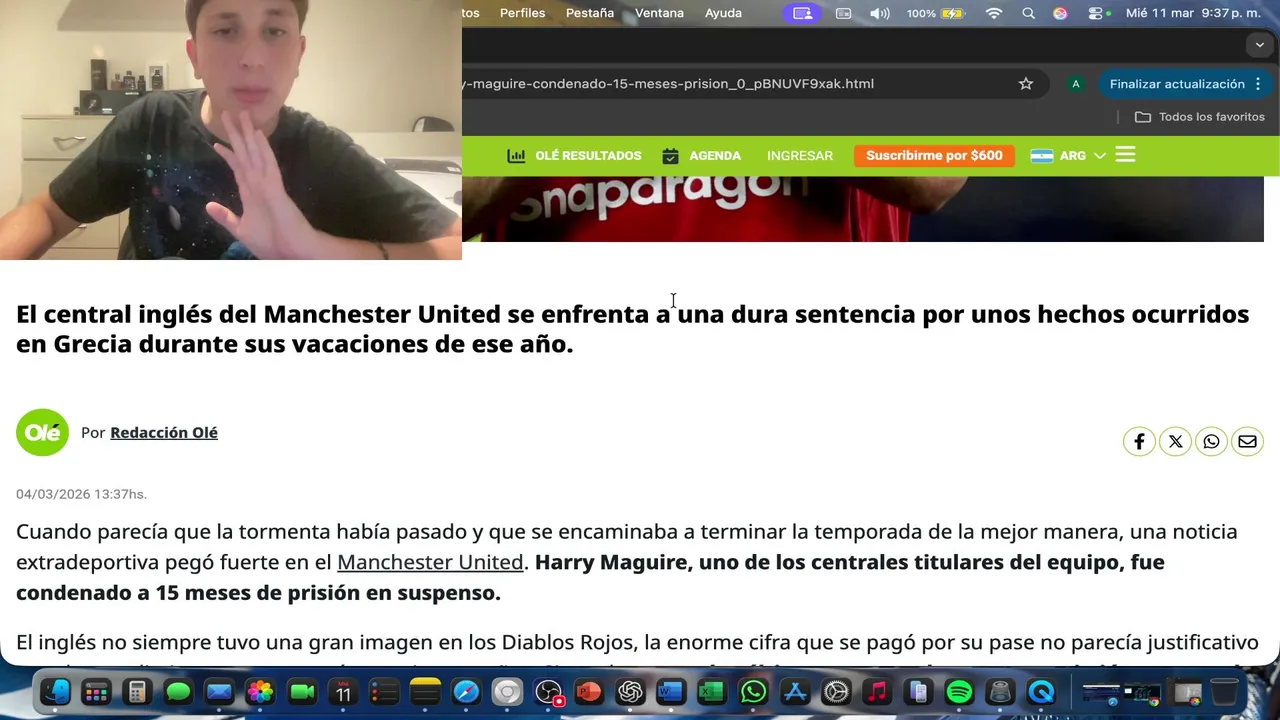The image size is (1280, 720).
Task: Open Safari from the Dock
Action: (466, 692)
